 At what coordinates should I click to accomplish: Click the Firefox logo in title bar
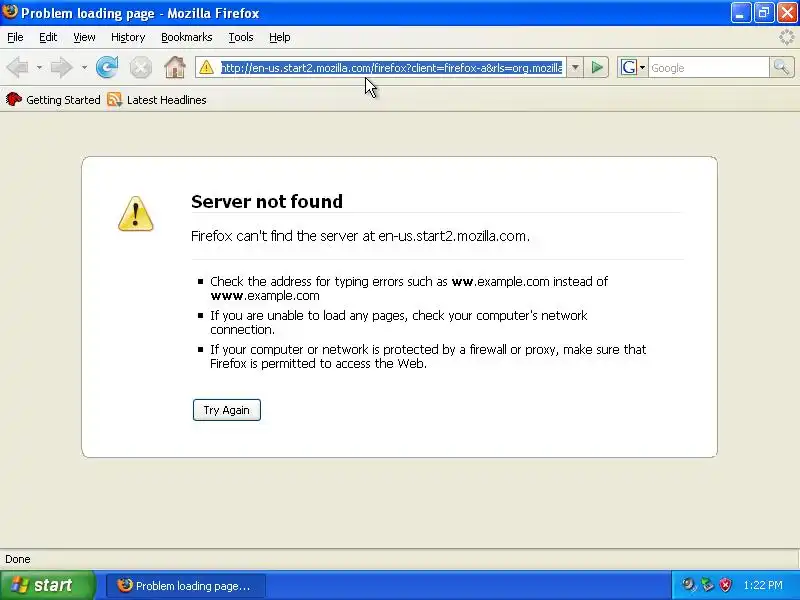click(x=10, y=11)
